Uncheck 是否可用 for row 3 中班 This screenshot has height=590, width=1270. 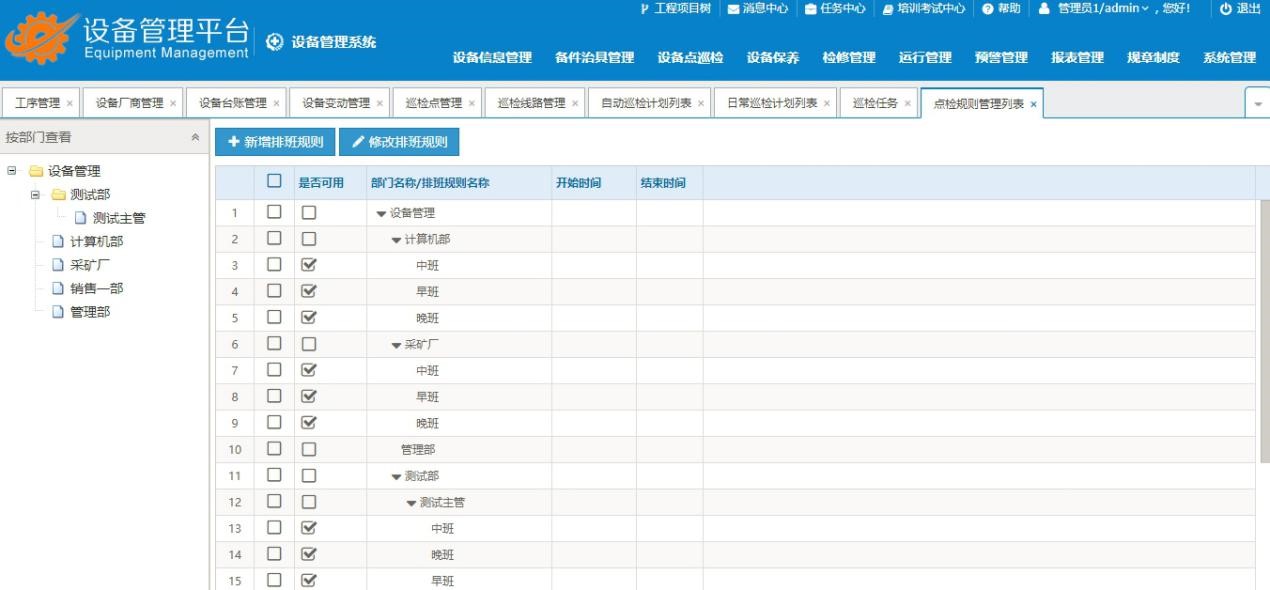309,265
